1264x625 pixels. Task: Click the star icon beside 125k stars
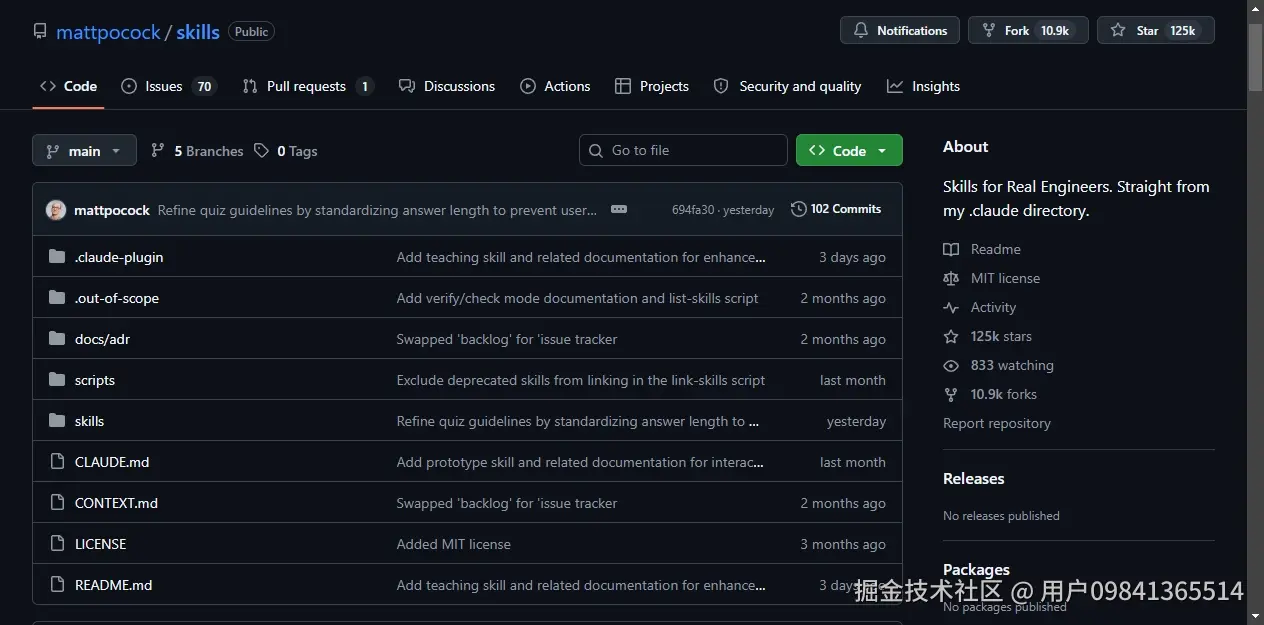tap(951, 336)
